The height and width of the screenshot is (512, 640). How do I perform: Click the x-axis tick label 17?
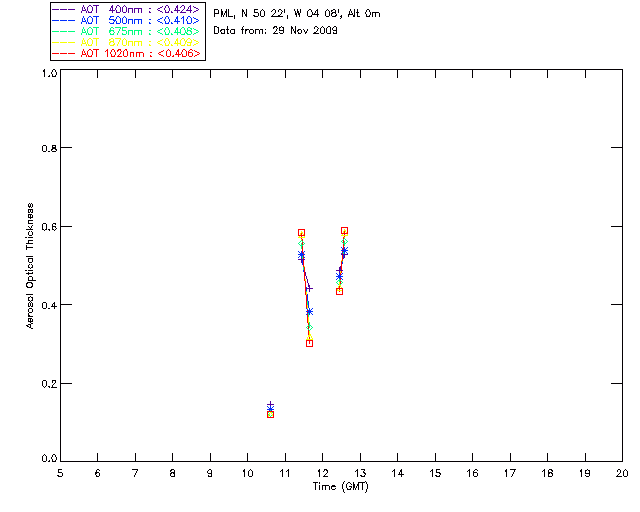point(510,473)
